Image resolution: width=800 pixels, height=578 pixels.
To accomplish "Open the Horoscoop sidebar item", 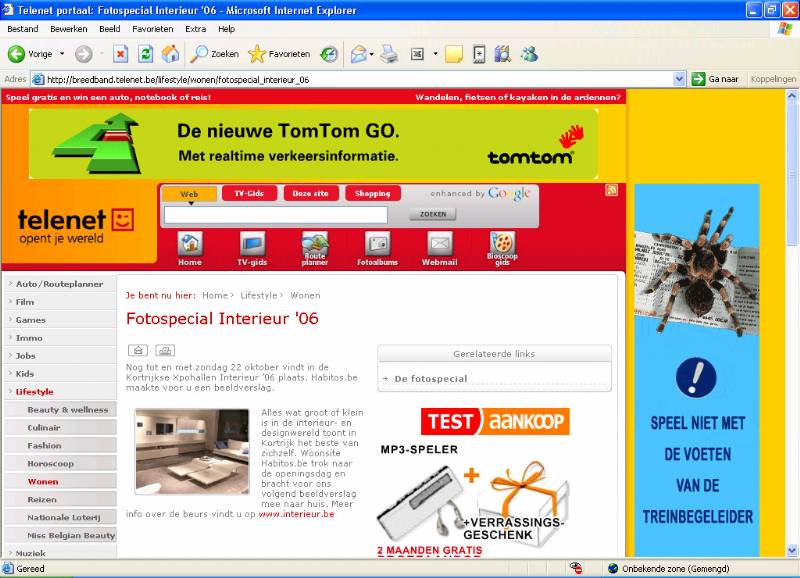I will tap(51, 464).
